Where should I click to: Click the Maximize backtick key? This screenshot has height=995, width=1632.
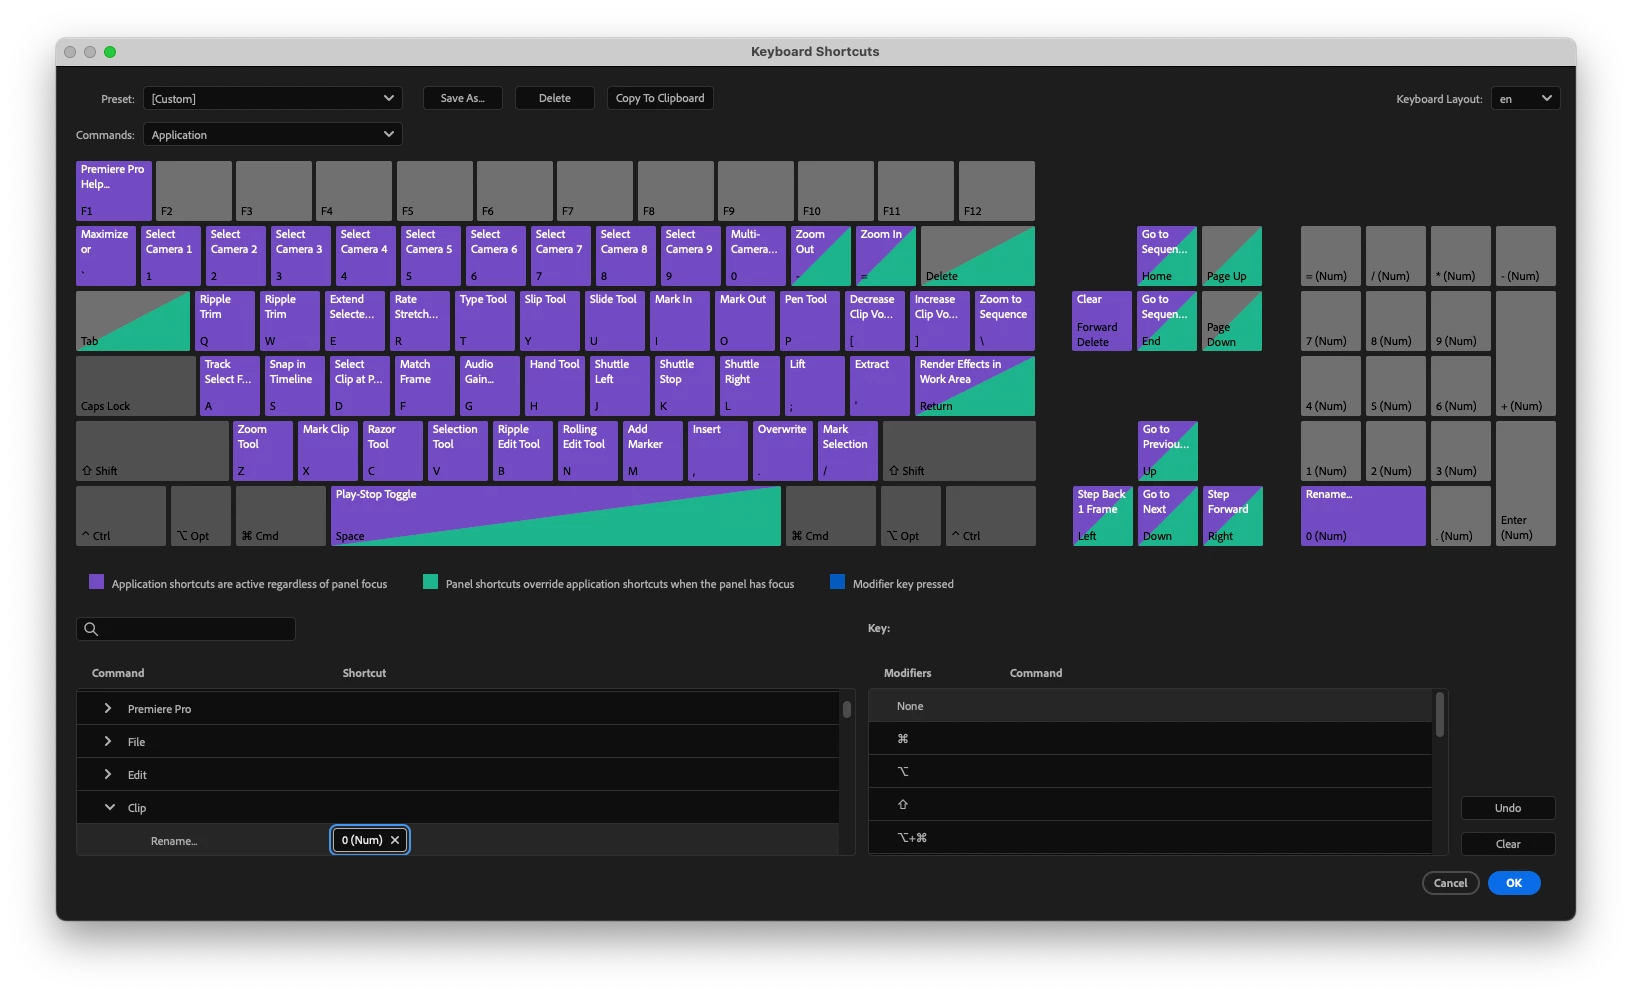tap(106, 256)
